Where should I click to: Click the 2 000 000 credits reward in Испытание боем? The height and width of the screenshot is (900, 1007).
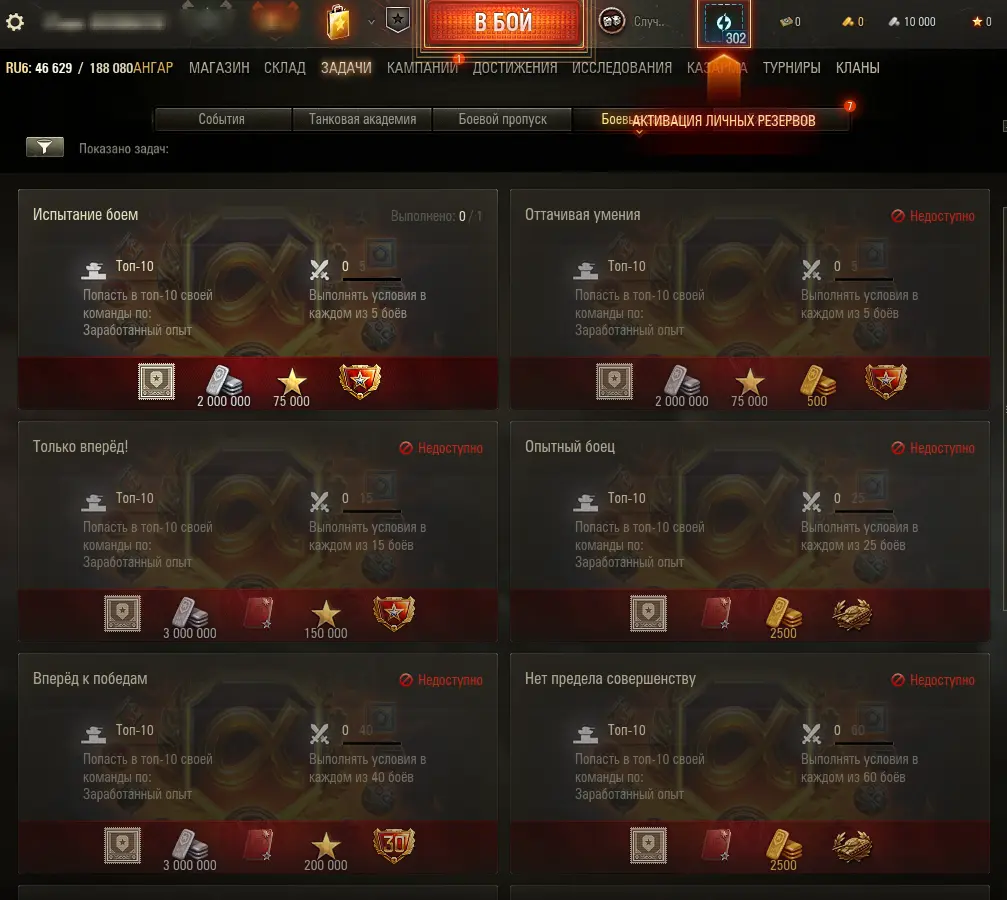223,386
